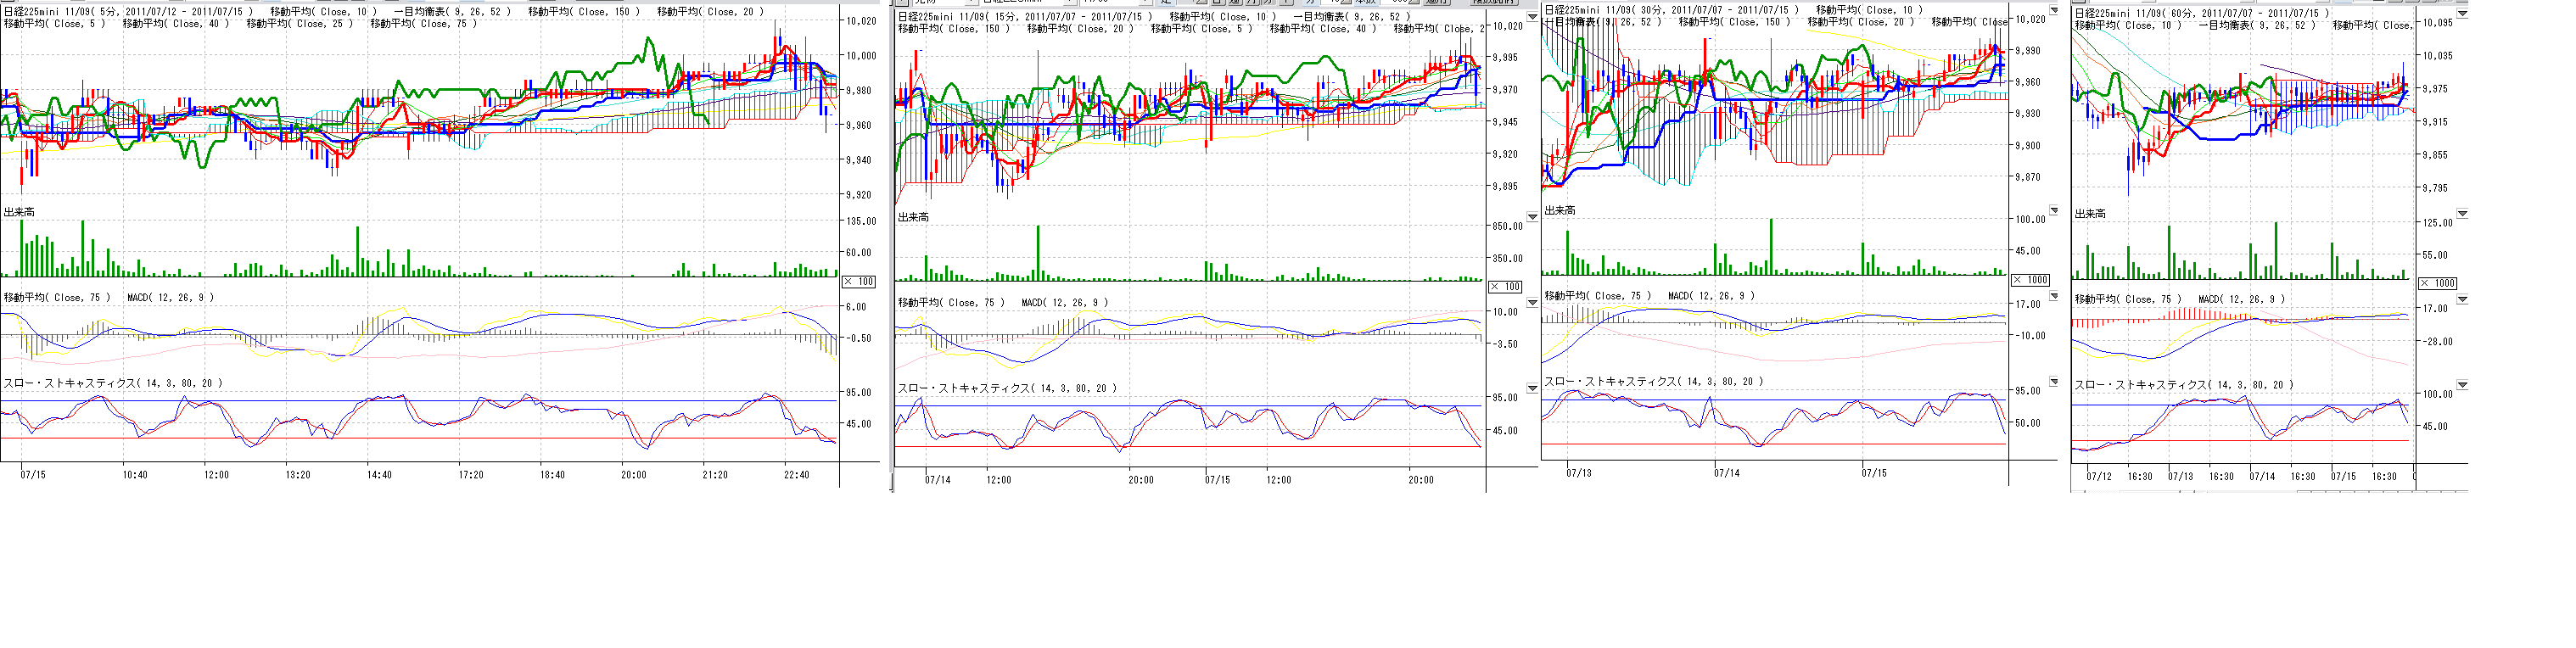Open the 30-minute volume panel menu arrow
The width and height of the screenshot is (2576, 648).
coord(2054,211)
